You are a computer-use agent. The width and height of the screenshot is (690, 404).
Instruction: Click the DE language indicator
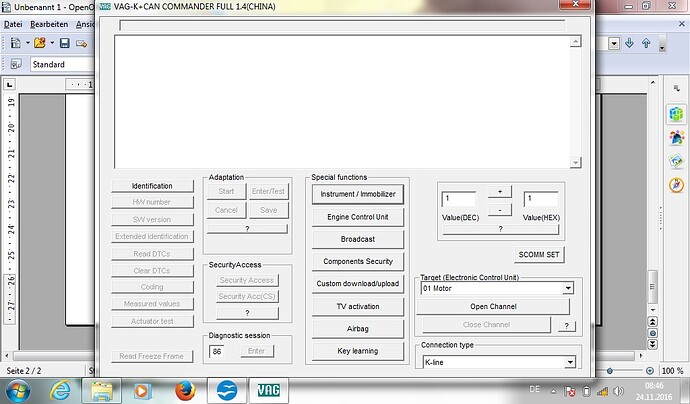[534, 389]
